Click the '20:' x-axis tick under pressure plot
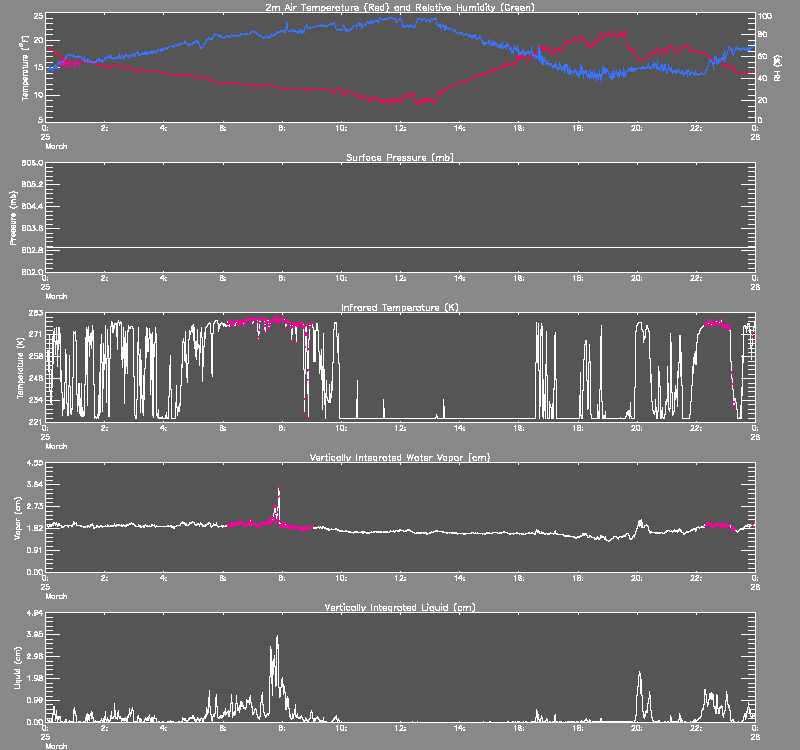 pos(636,278)
